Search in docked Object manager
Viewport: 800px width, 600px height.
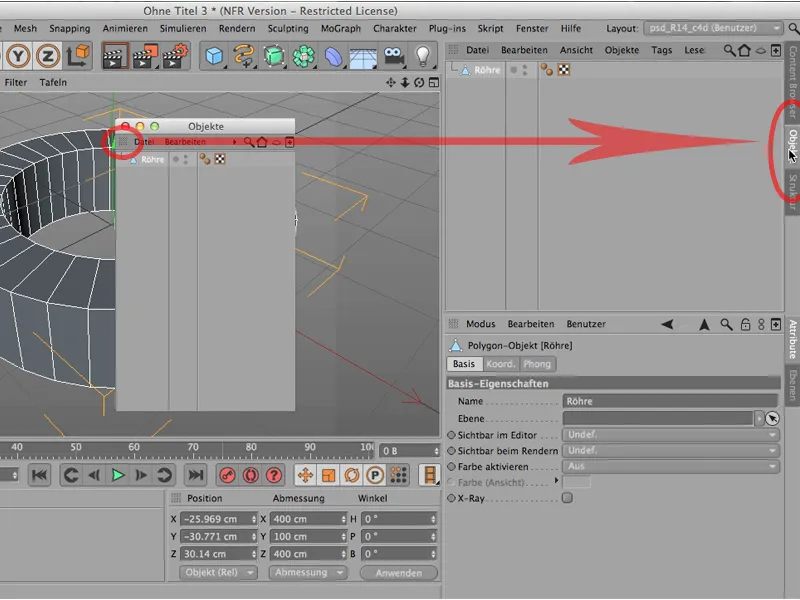pos(730,51)
